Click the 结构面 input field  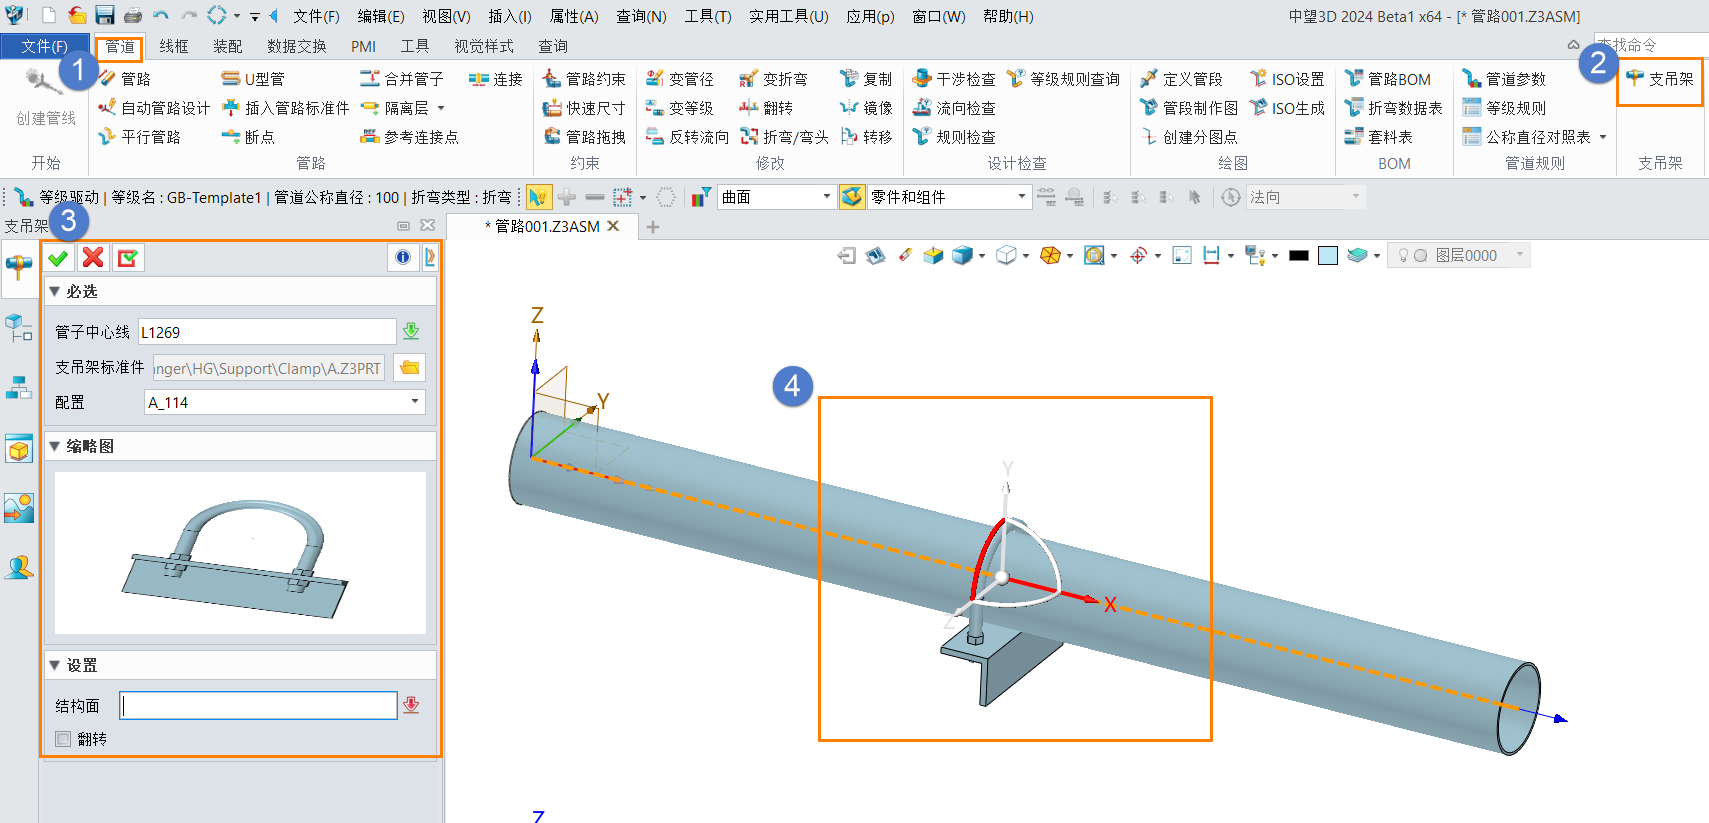(258, 705)
